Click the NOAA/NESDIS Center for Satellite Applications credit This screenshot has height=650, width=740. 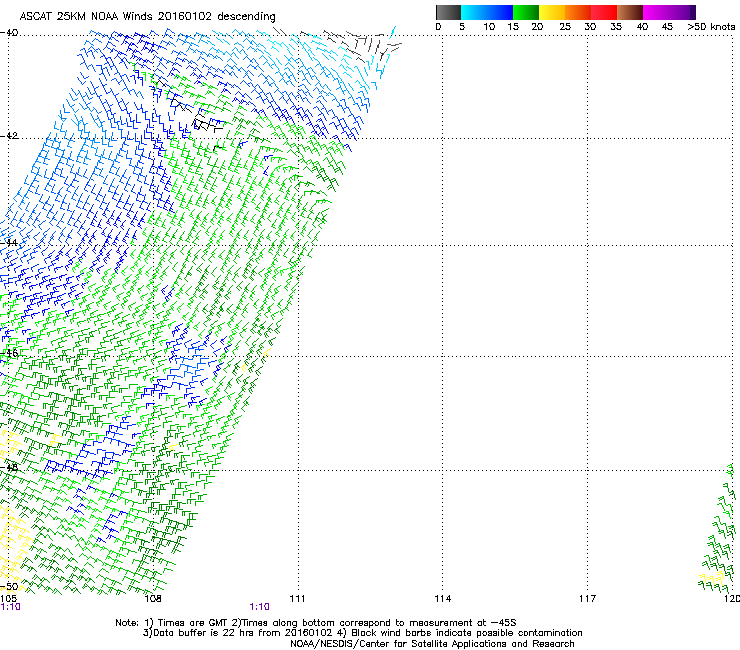pos(432,644)
